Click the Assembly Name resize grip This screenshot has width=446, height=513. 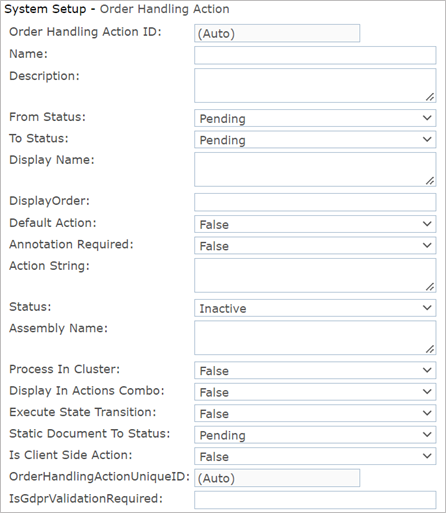(x=430, y=349)
